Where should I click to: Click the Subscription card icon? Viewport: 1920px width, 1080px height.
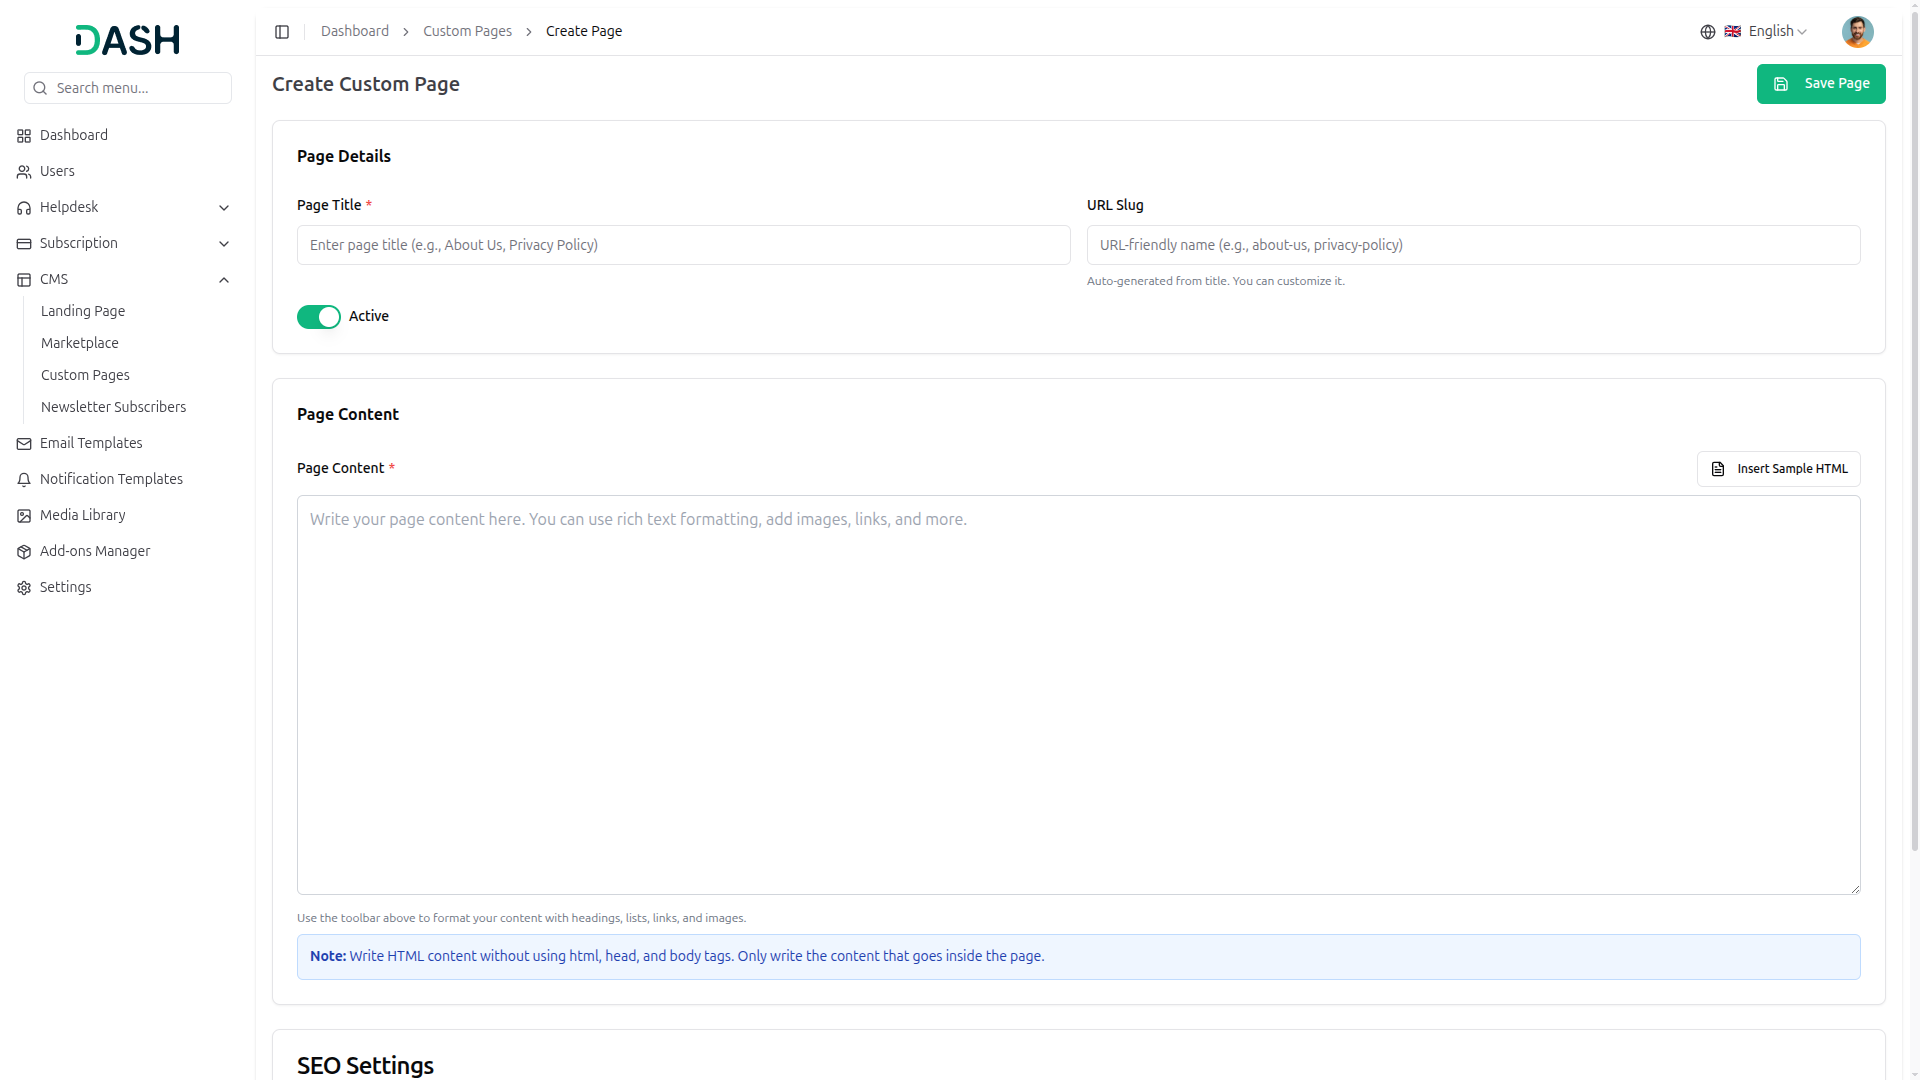pos(24,244)
